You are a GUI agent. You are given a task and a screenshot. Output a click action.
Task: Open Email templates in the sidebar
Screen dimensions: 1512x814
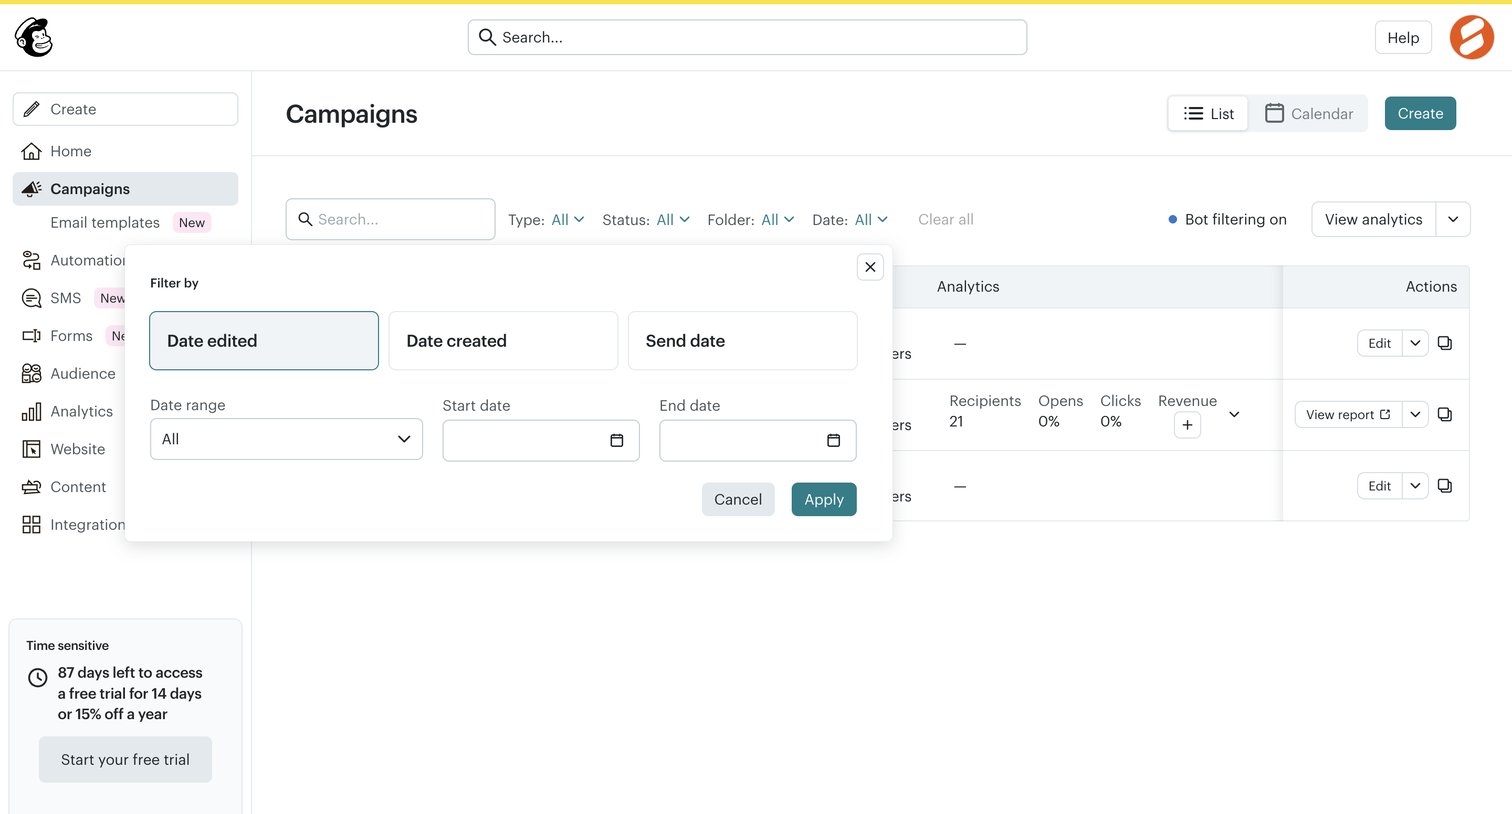(x=105, y=223)
